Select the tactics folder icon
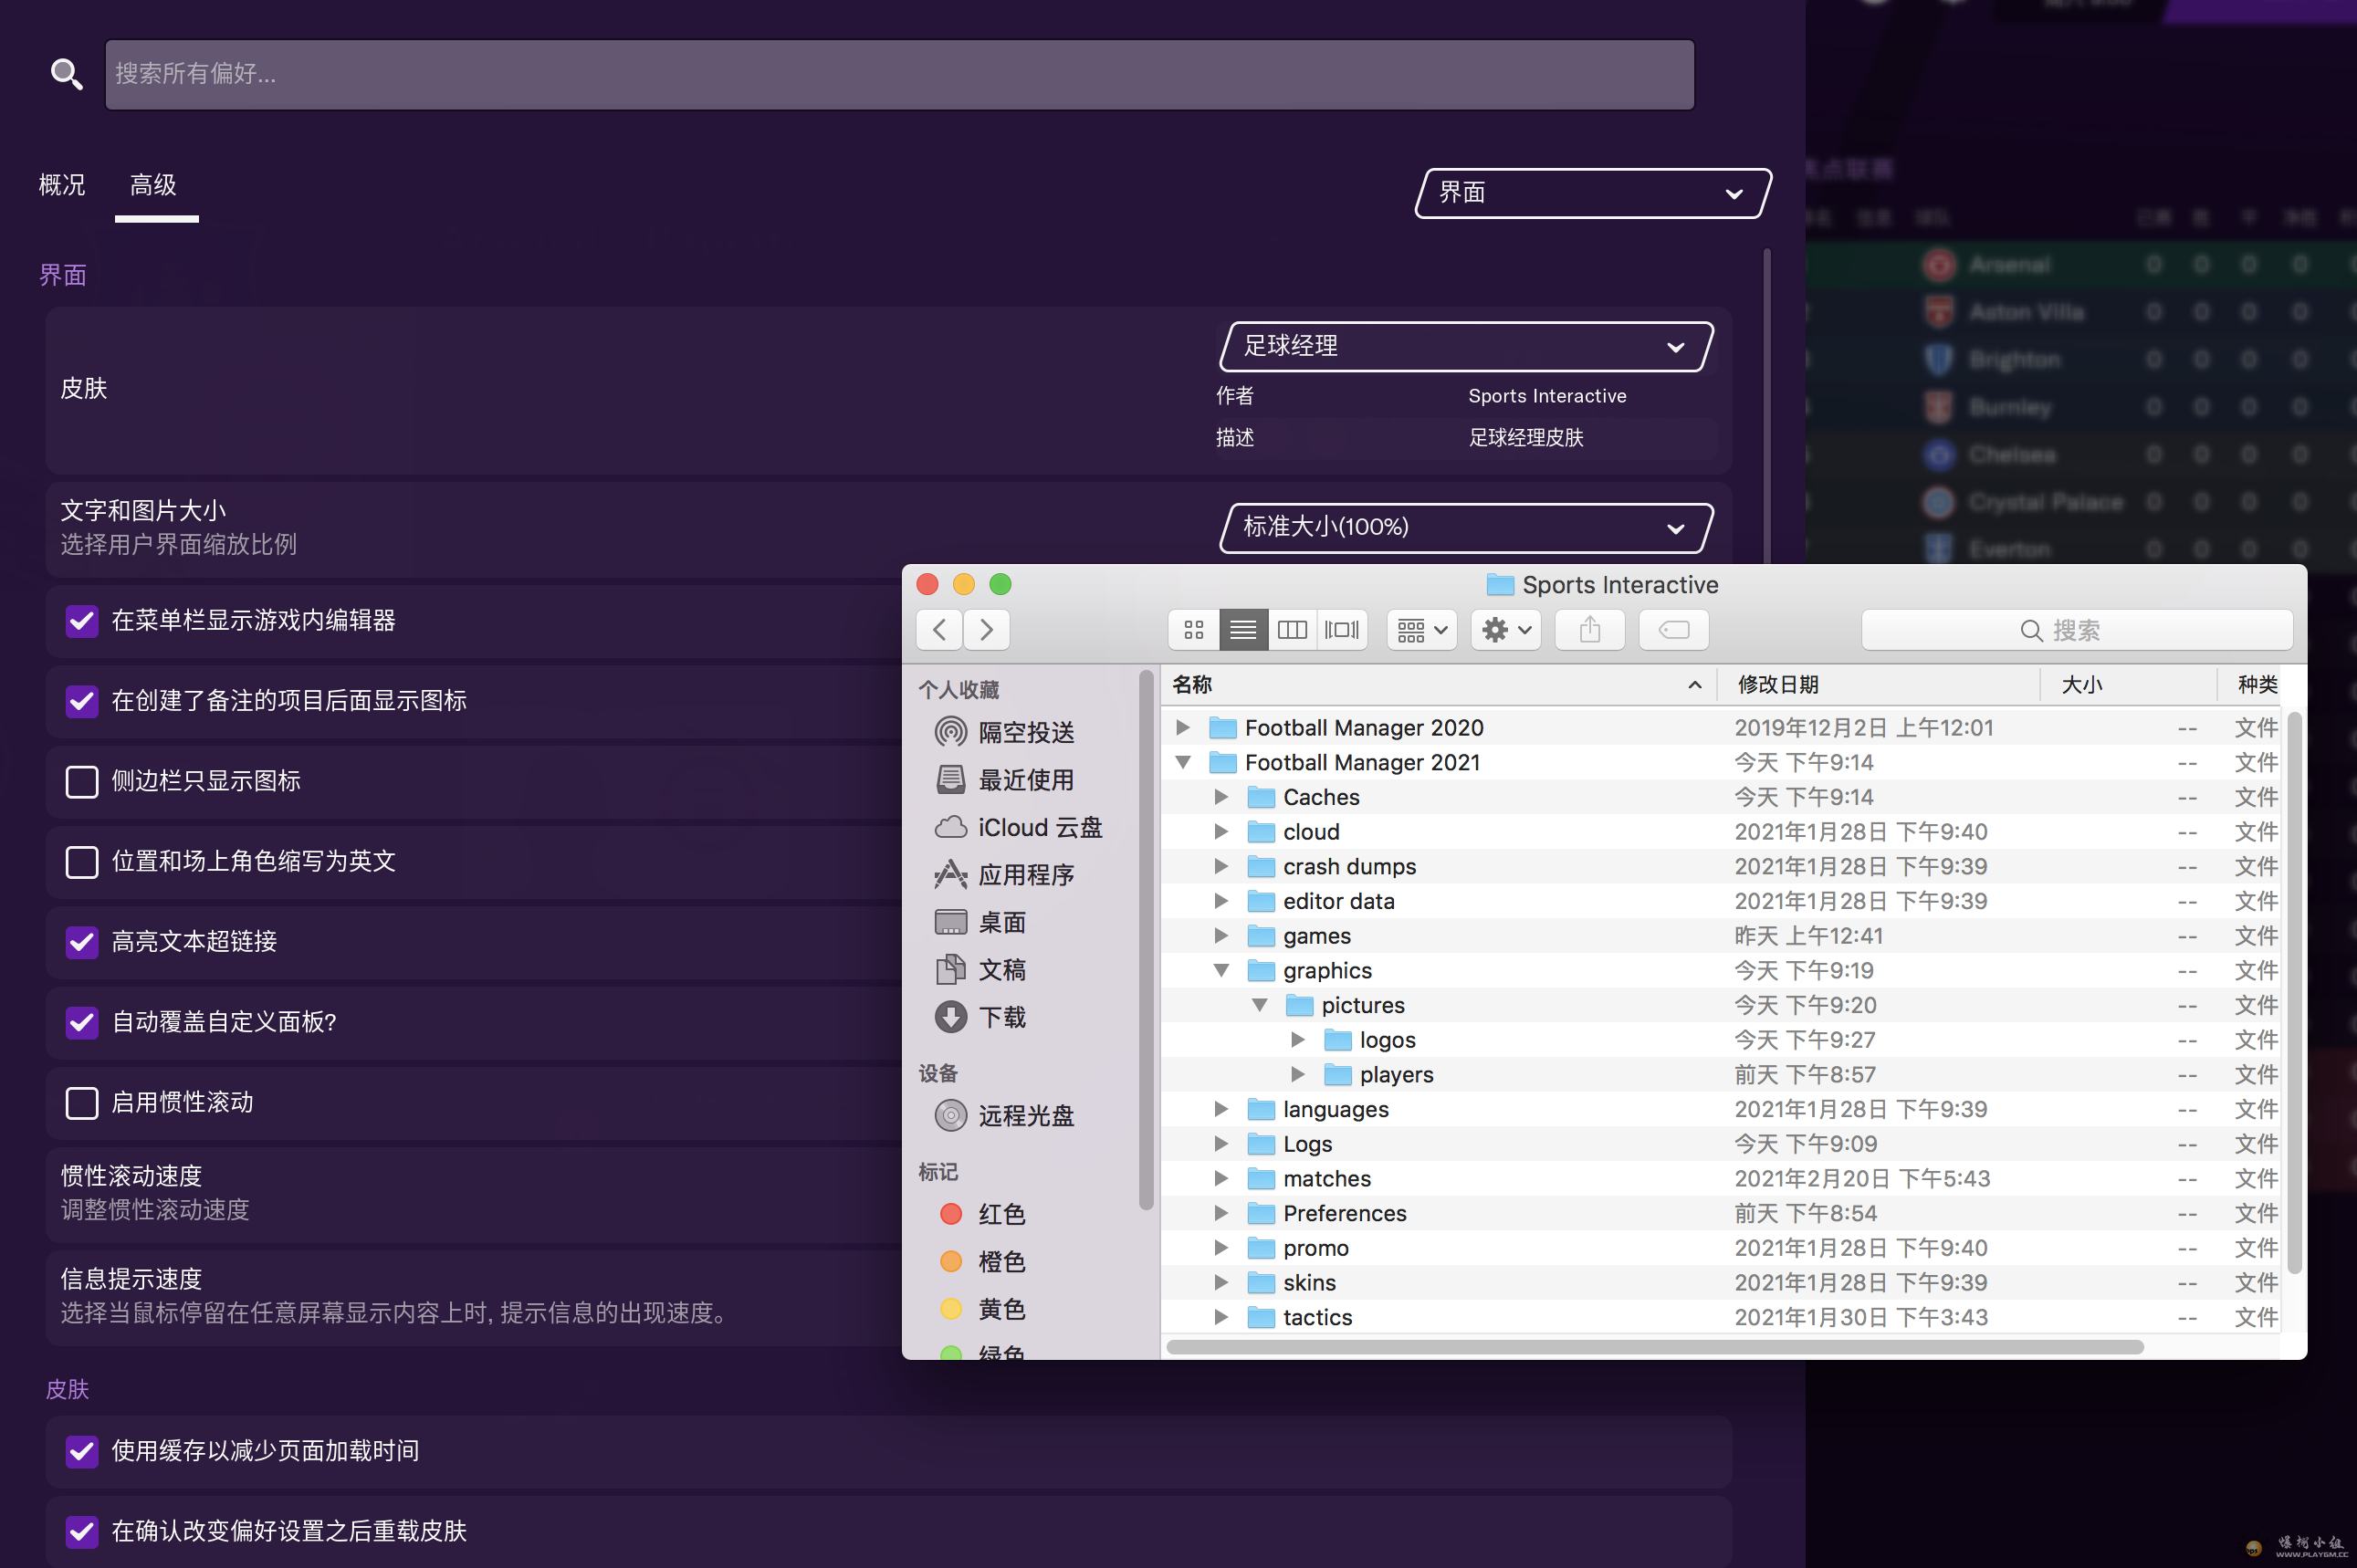 click(x=1261, y=1317)
